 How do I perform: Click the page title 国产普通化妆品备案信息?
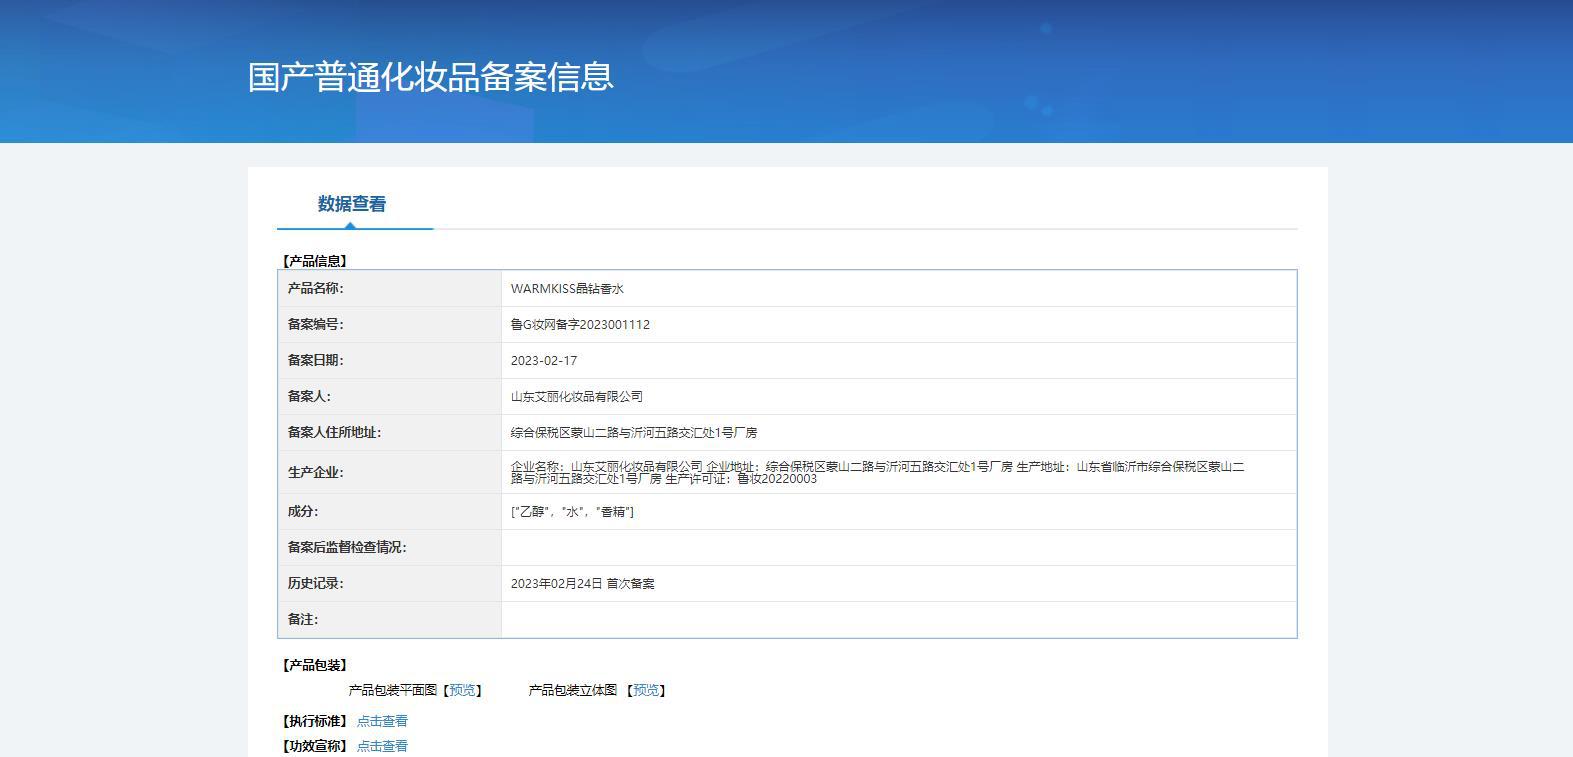(x=431, y=77)
